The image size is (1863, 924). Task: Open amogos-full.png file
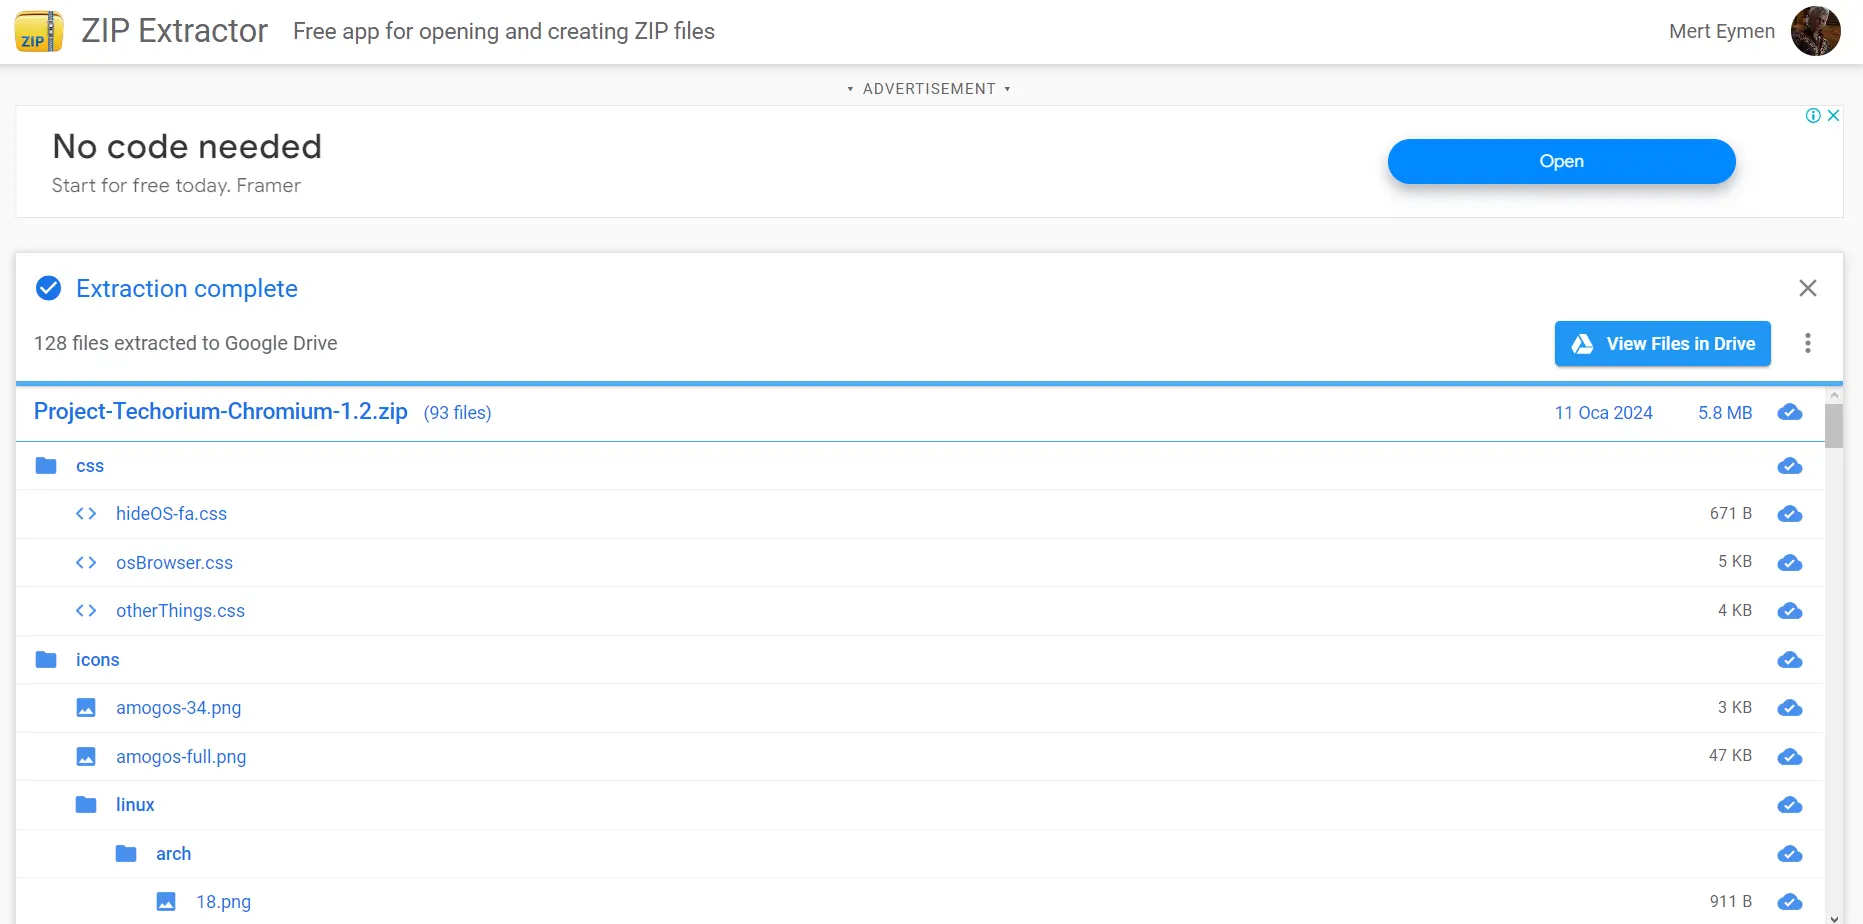(181, 757)
